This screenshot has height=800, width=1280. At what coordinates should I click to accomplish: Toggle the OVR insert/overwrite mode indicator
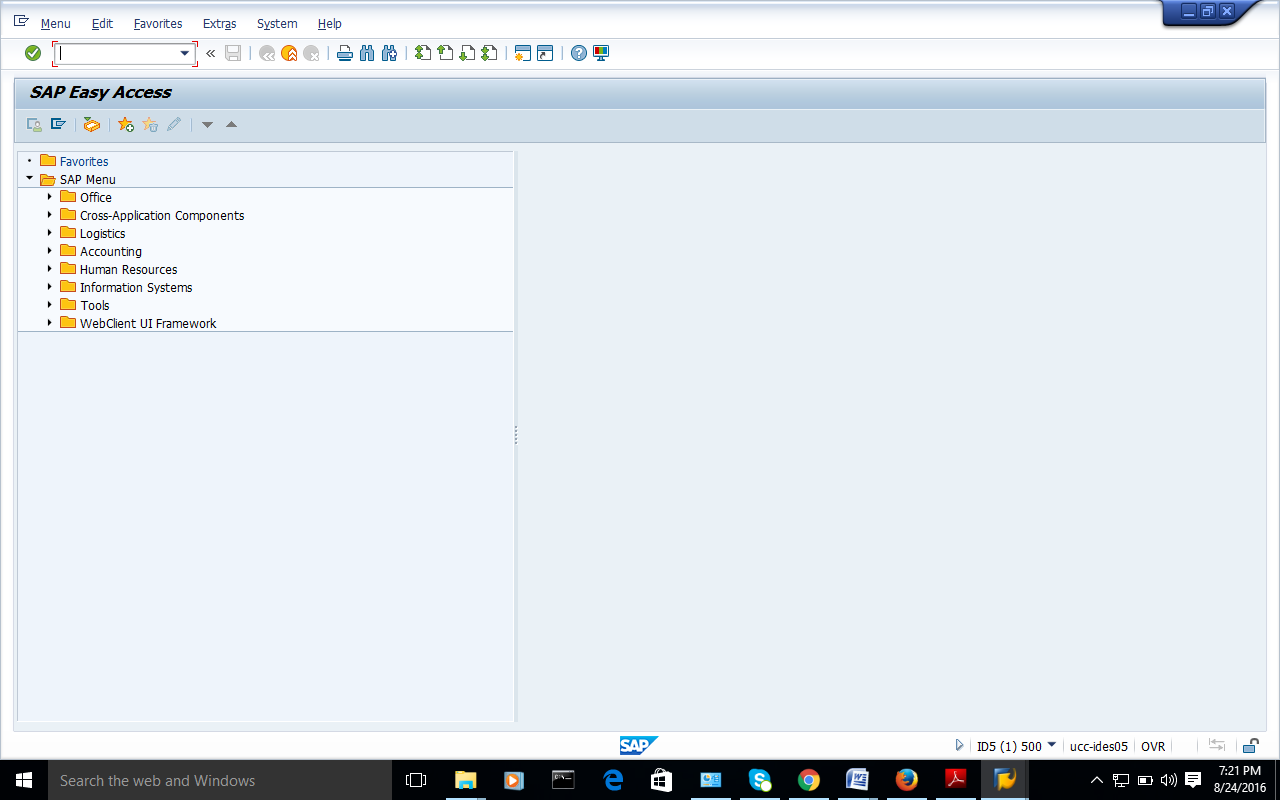coord(1153,746)
